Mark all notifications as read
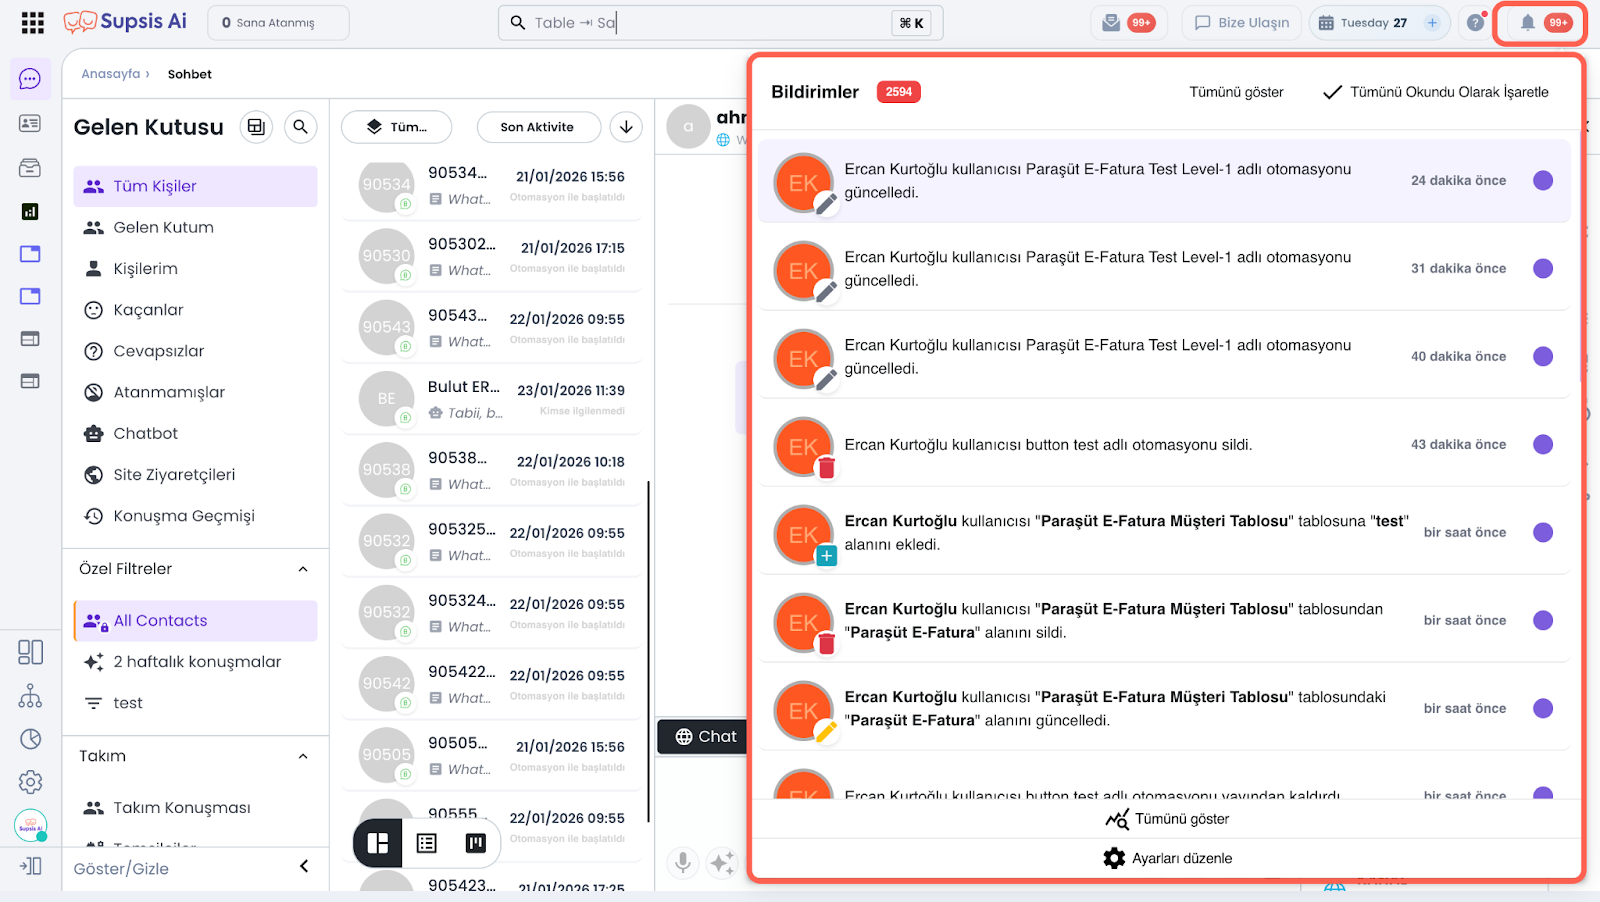1600x902 pixels. click(x=1435, y=92)
